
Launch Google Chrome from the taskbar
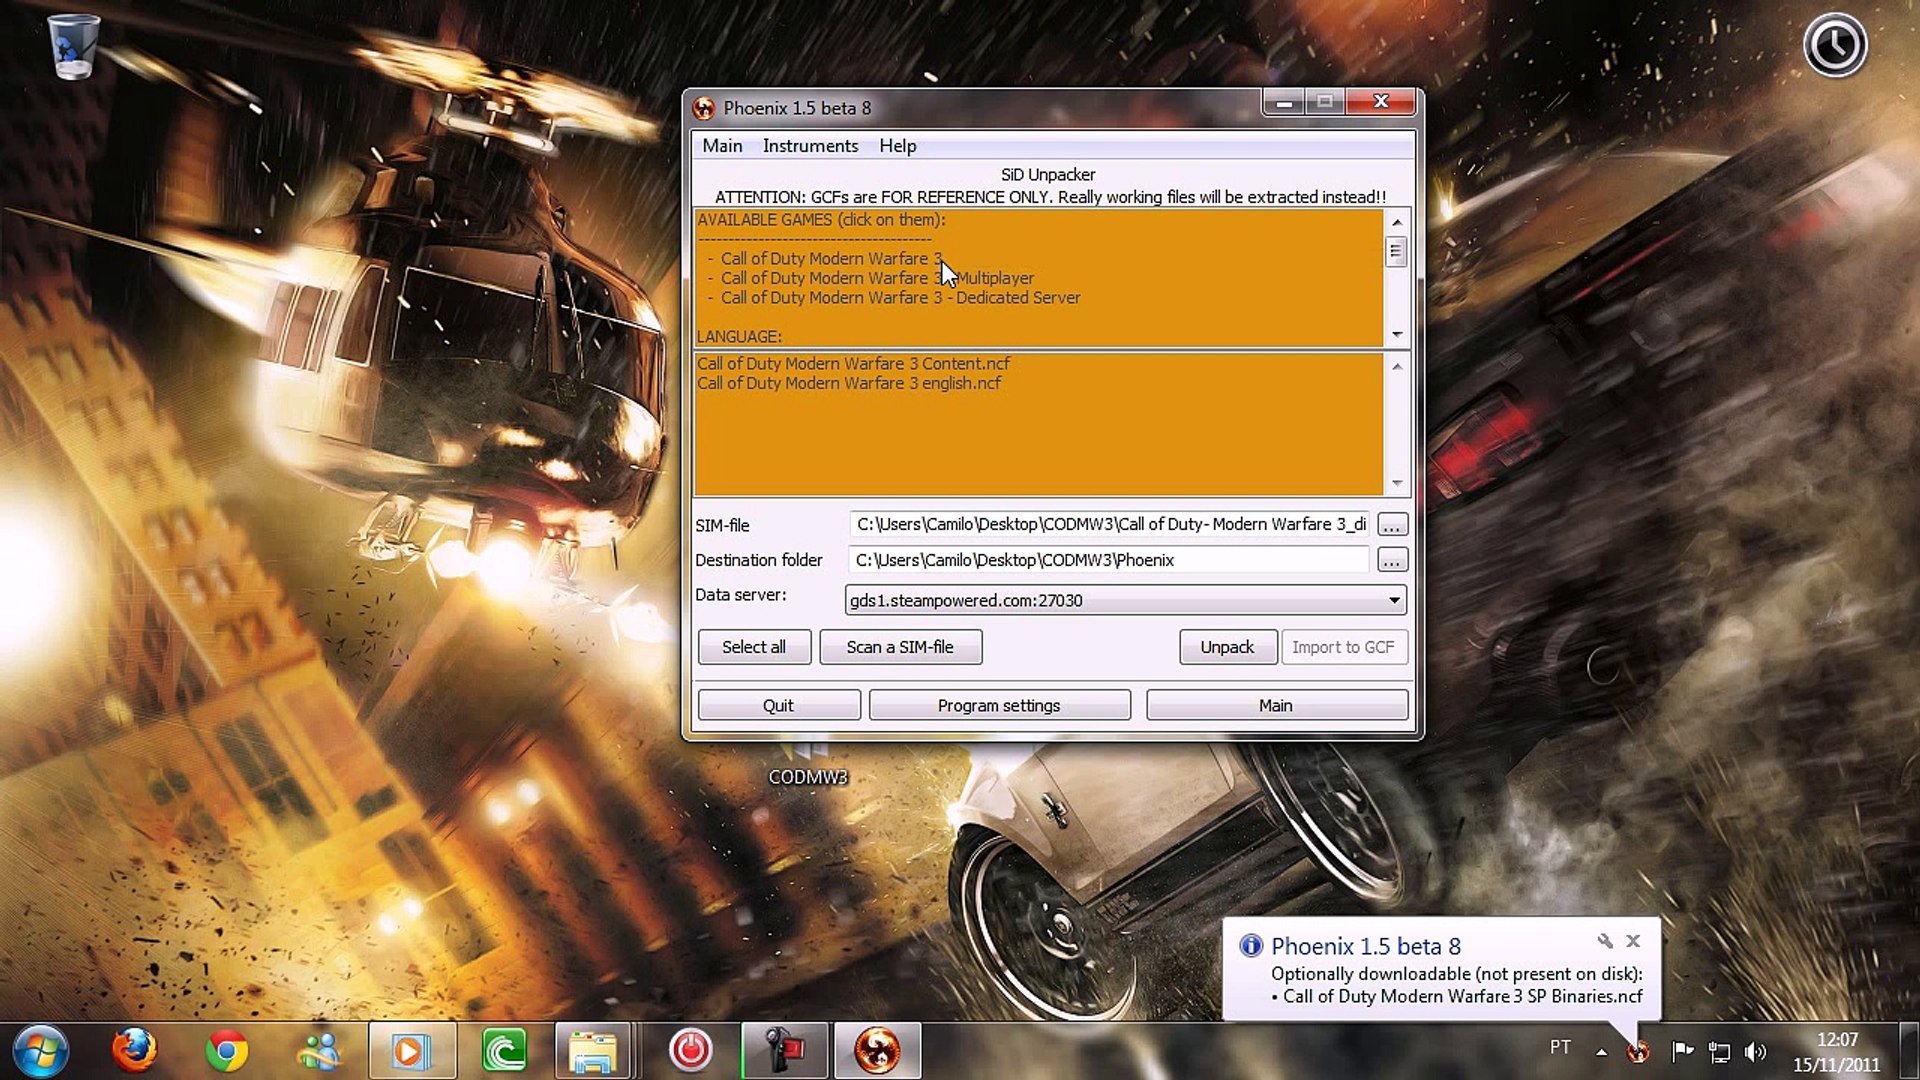pyautogui.click(x=227, y=1051)
